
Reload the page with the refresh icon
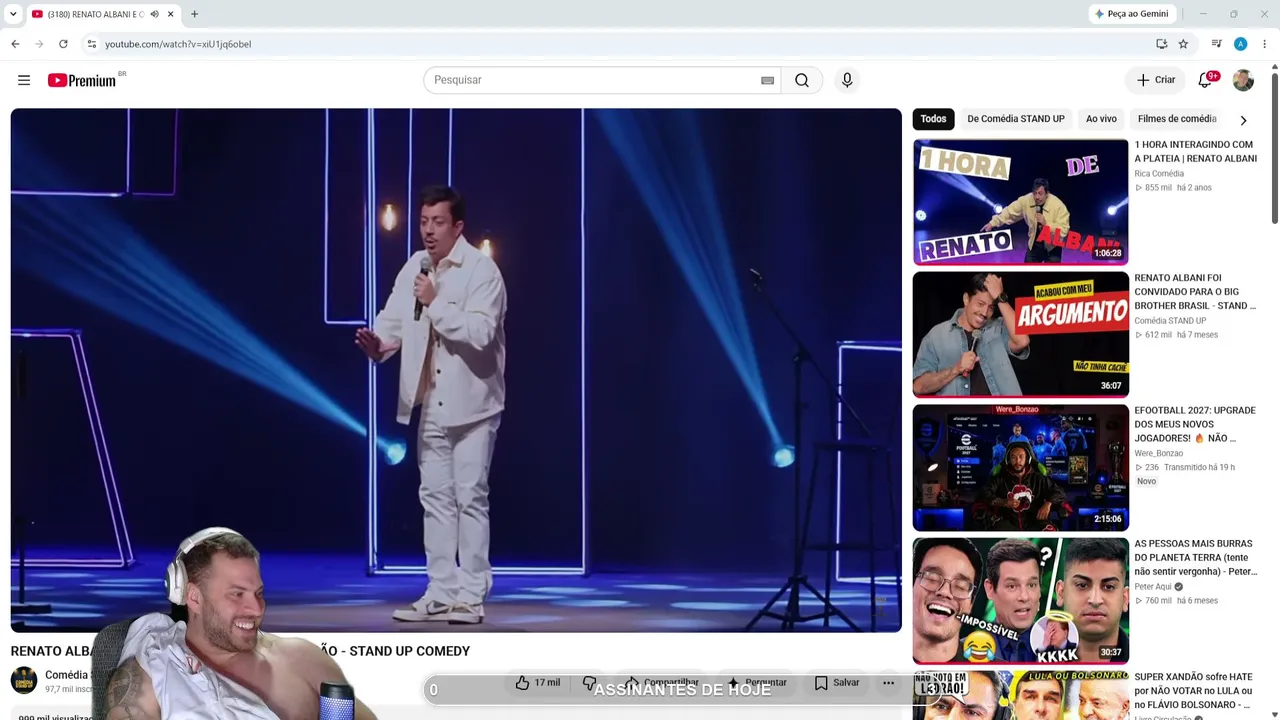63,44
